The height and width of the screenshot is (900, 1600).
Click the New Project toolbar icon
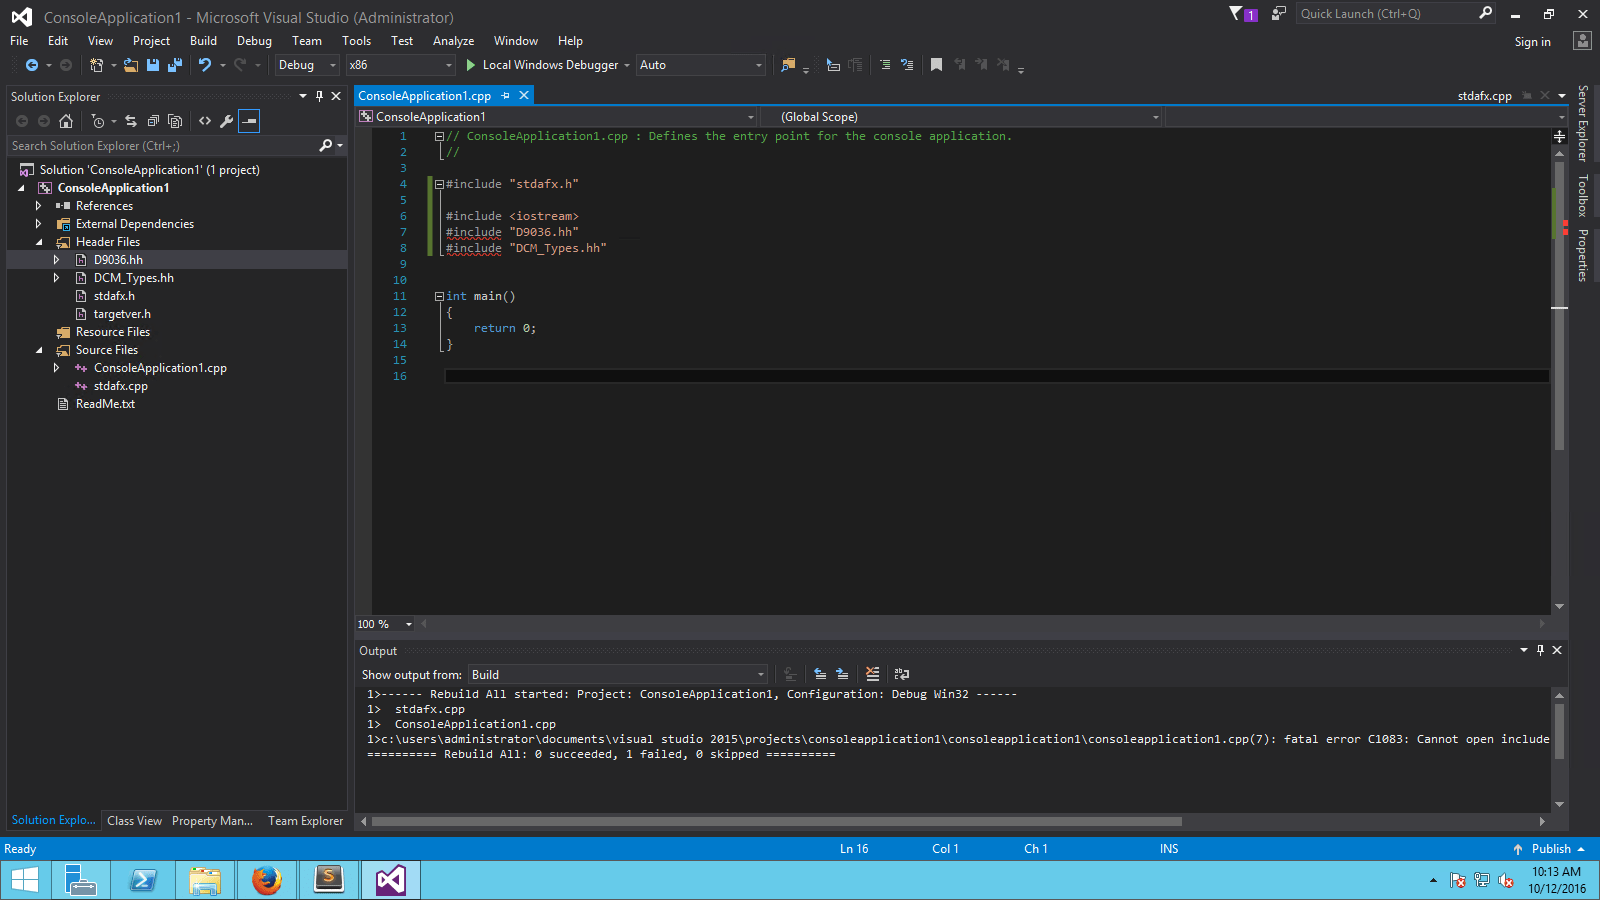(x=96, y=65)
